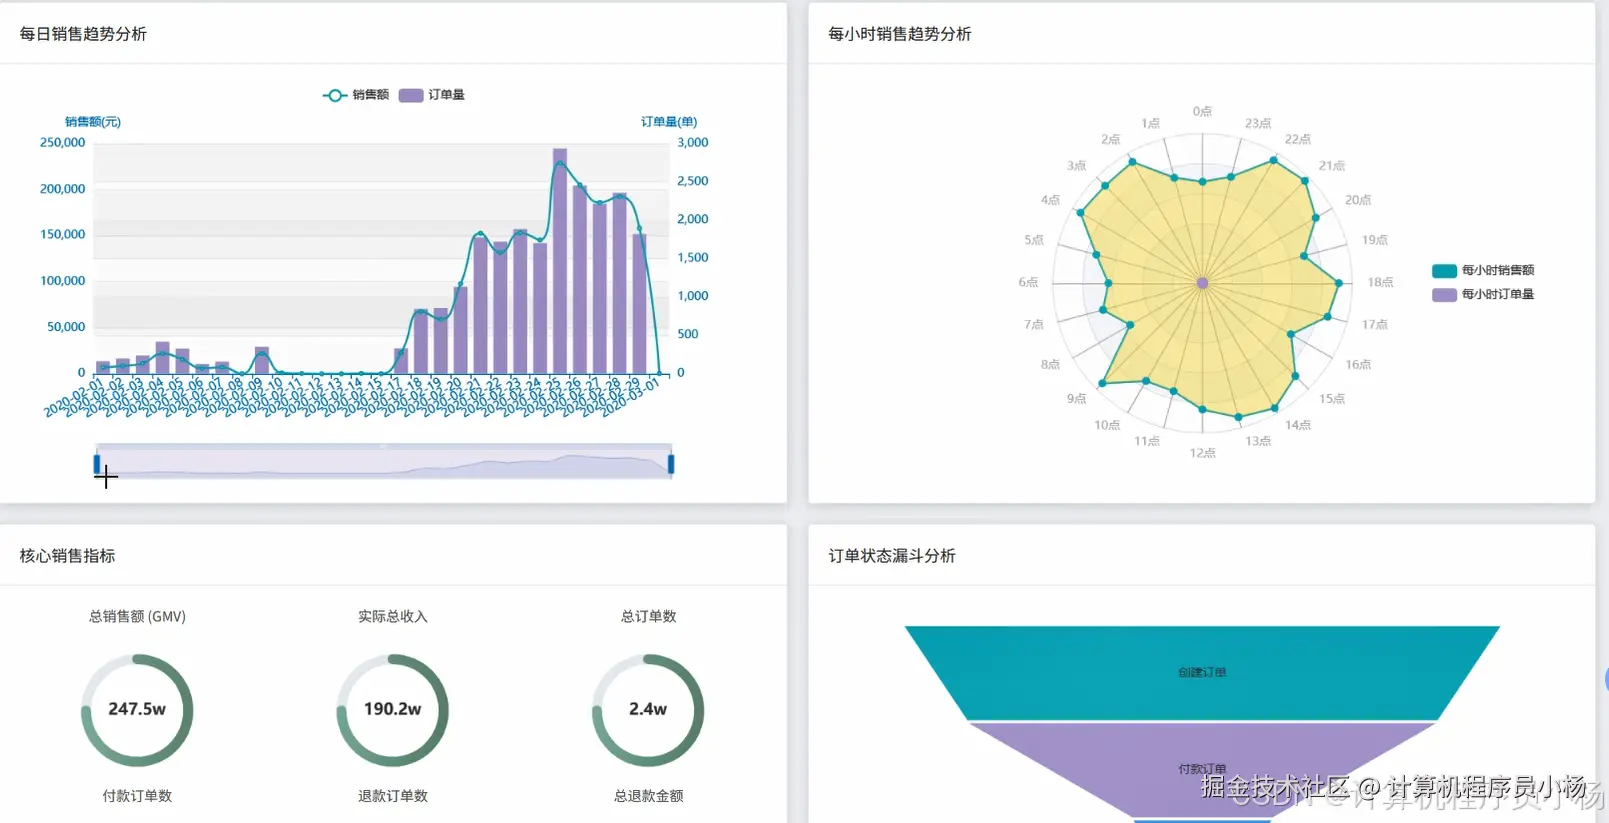
Task: Click the 总退款金额 label
Action: coord(648,796)
